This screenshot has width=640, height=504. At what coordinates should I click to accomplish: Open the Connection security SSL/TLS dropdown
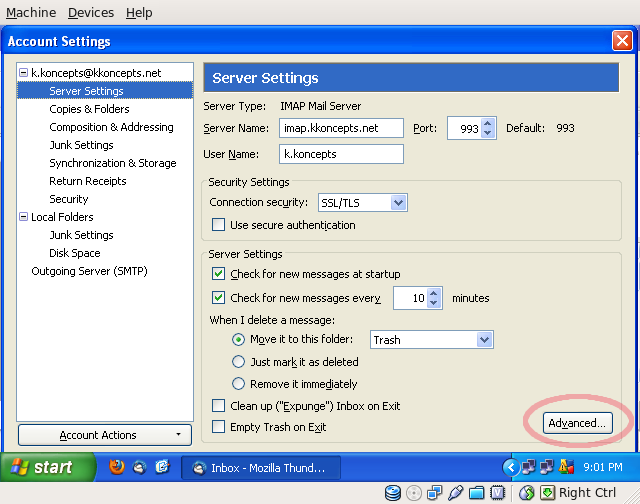click(x=362, y=203)
